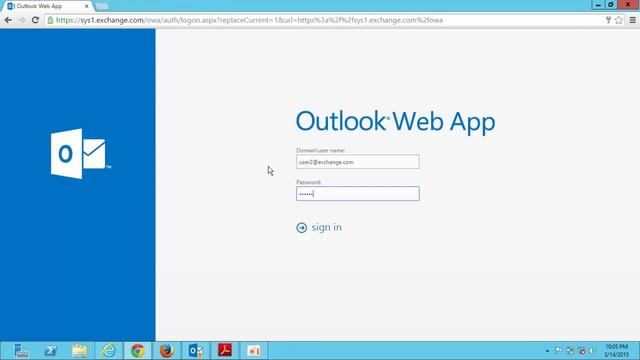
Task: Click the 'Password:' label
Action: tap(309, 182)
